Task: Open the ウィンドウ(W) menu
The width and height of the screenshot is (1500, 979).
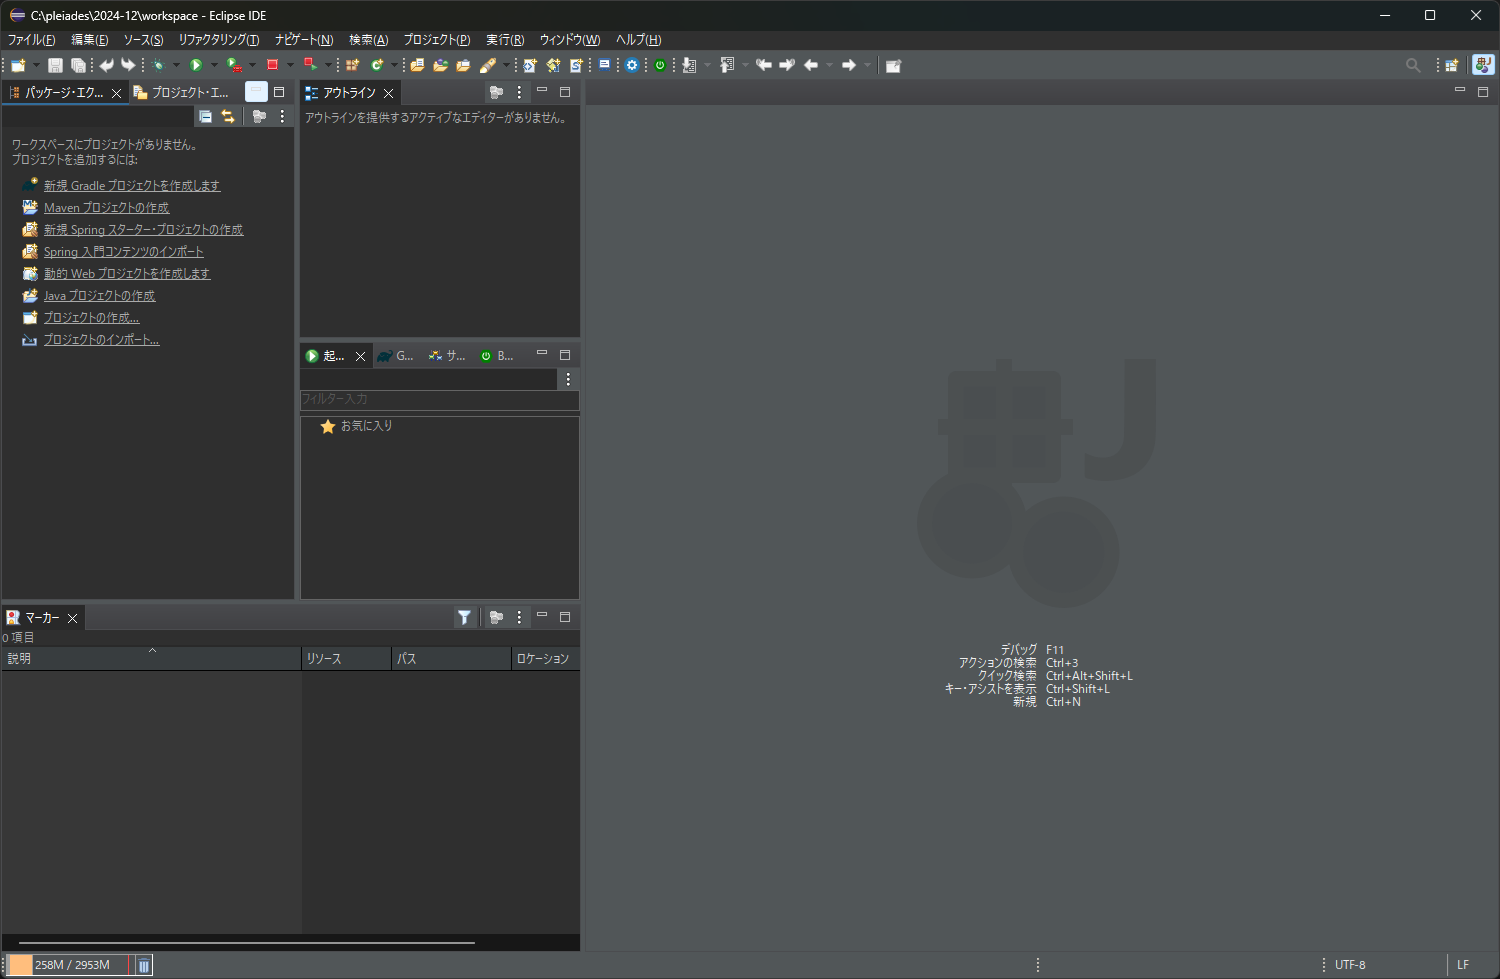Action: point(570,40)
